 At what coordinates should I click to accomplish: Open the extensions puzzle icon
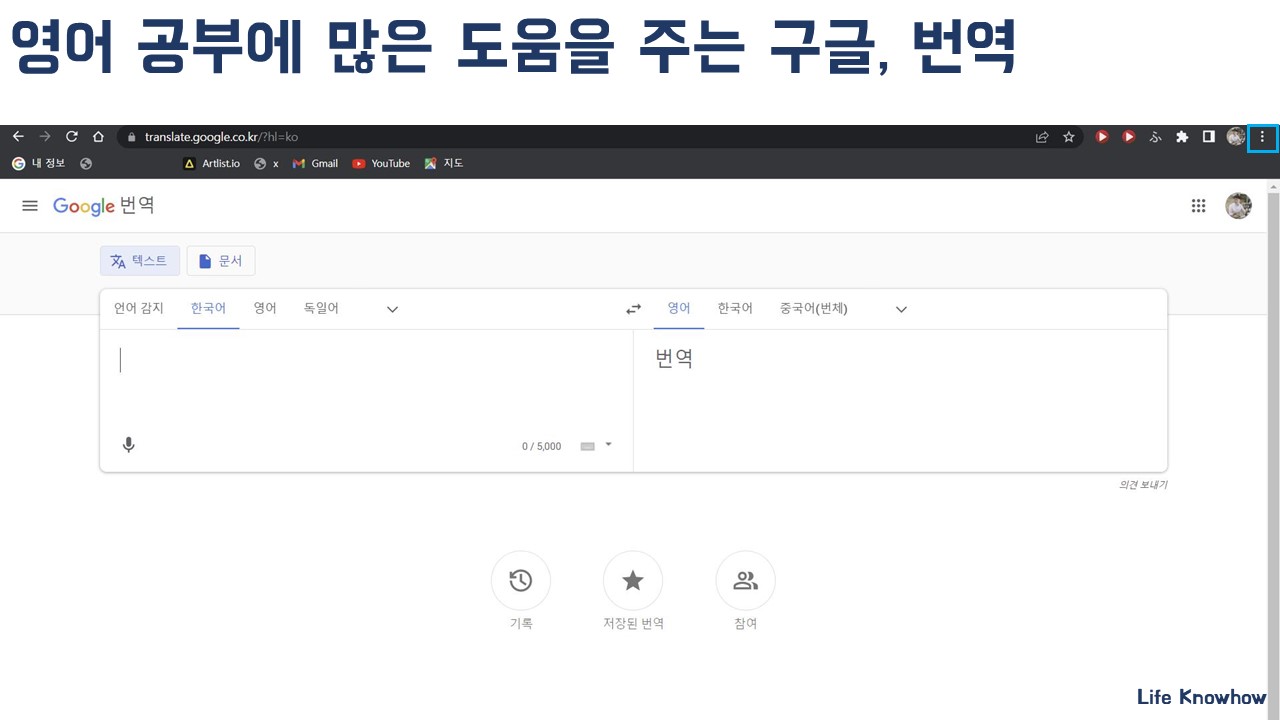[x=1182, y=137]
